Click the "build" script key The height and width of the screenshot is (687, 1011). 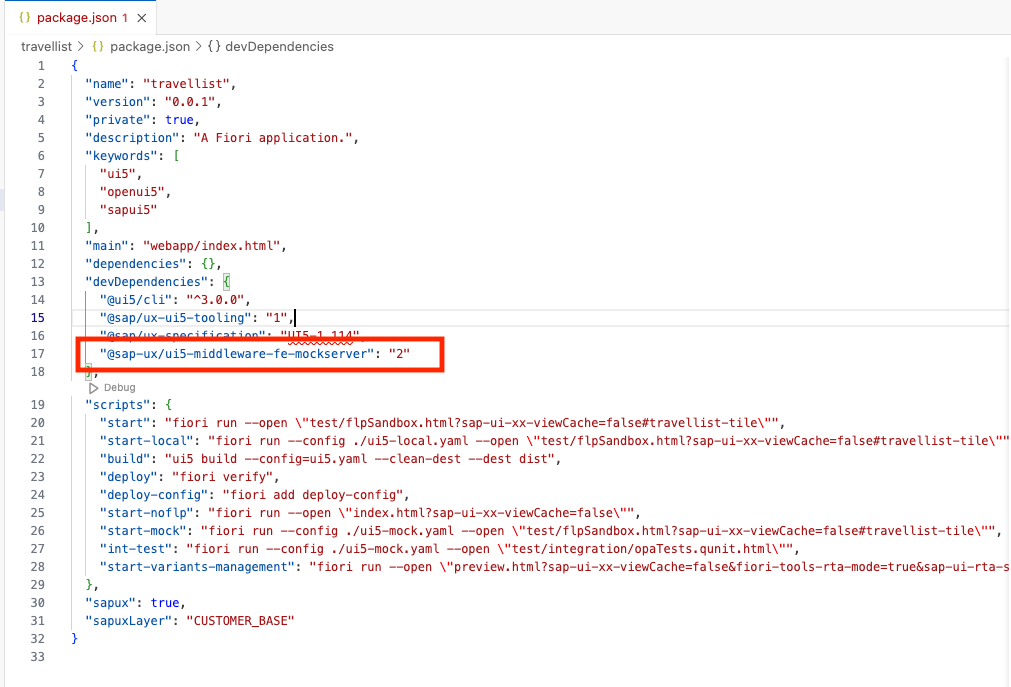(x=125, y=459)
